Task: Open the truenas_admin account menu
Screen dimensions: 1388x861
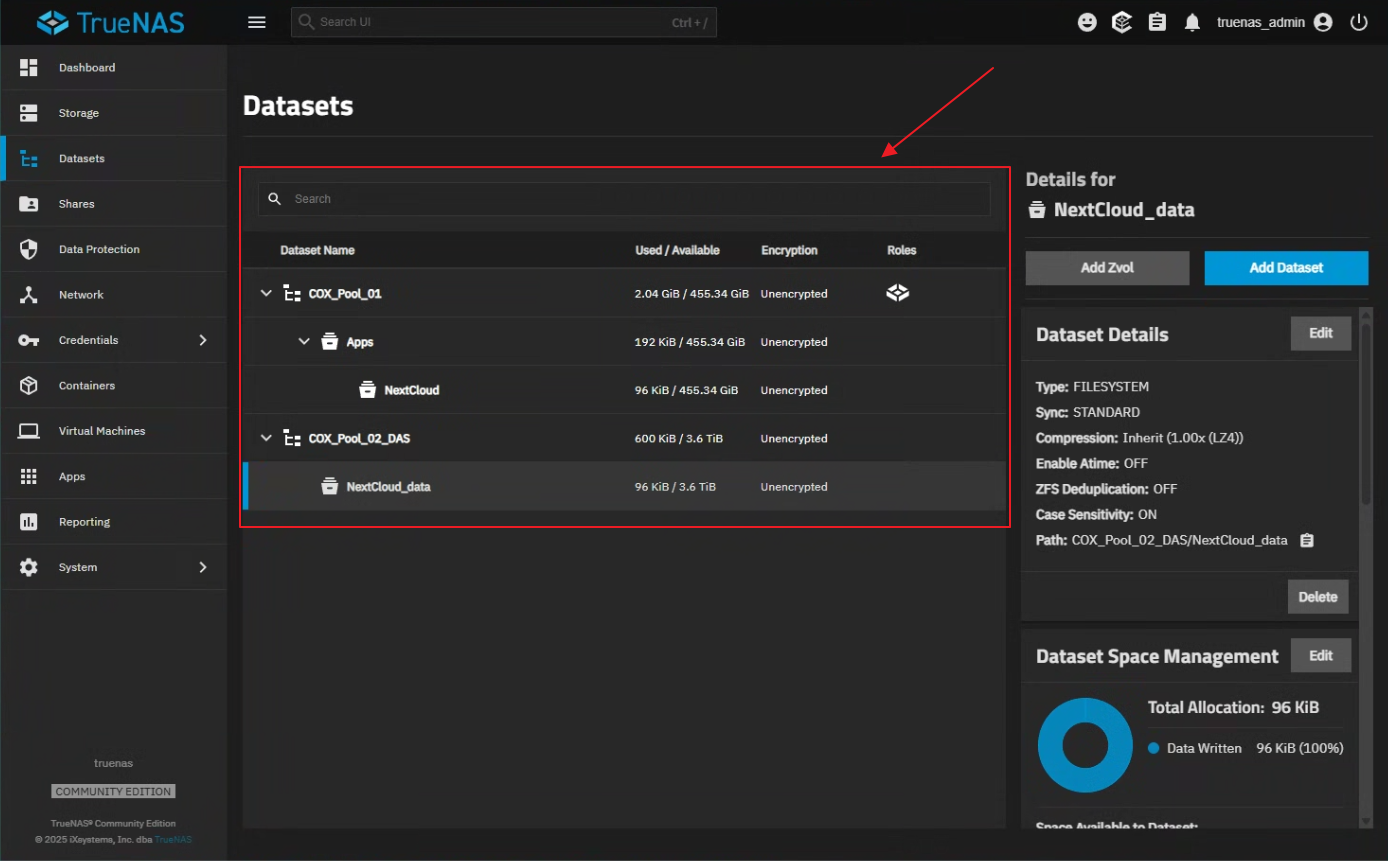Action: point(1274,22)
